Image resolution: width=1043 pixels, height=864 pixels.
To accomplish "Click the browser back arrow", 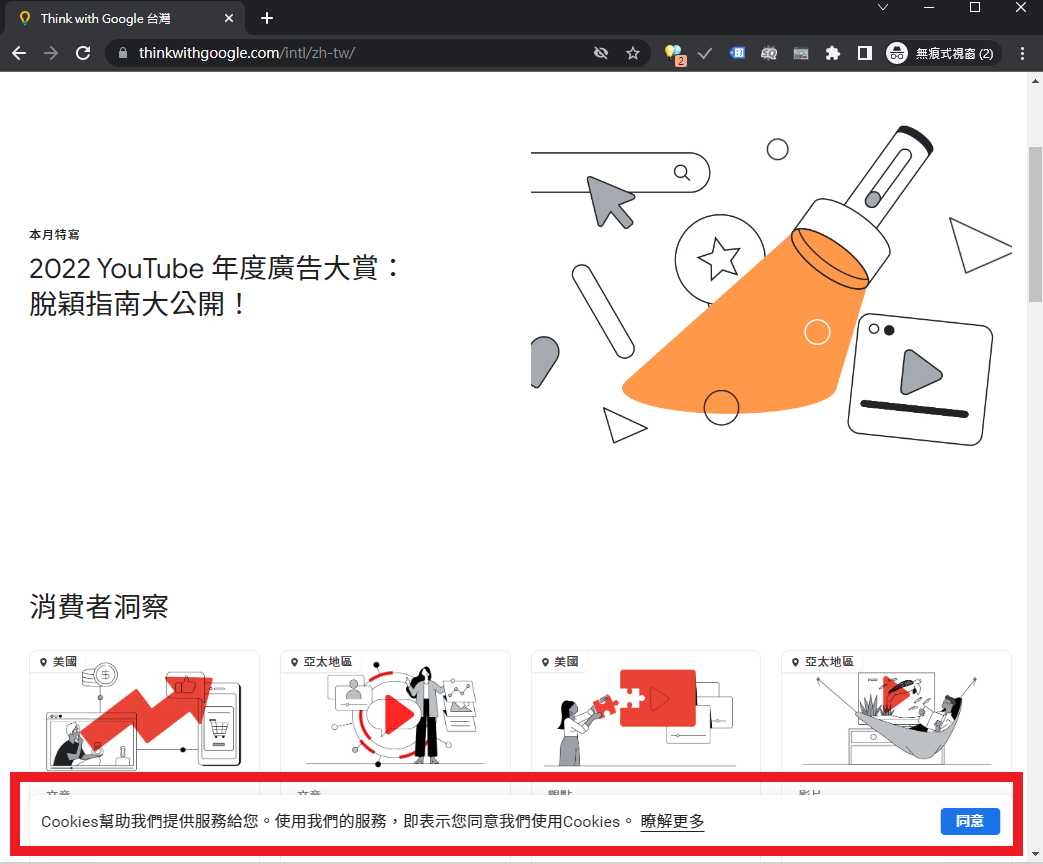I will (19, 53).
